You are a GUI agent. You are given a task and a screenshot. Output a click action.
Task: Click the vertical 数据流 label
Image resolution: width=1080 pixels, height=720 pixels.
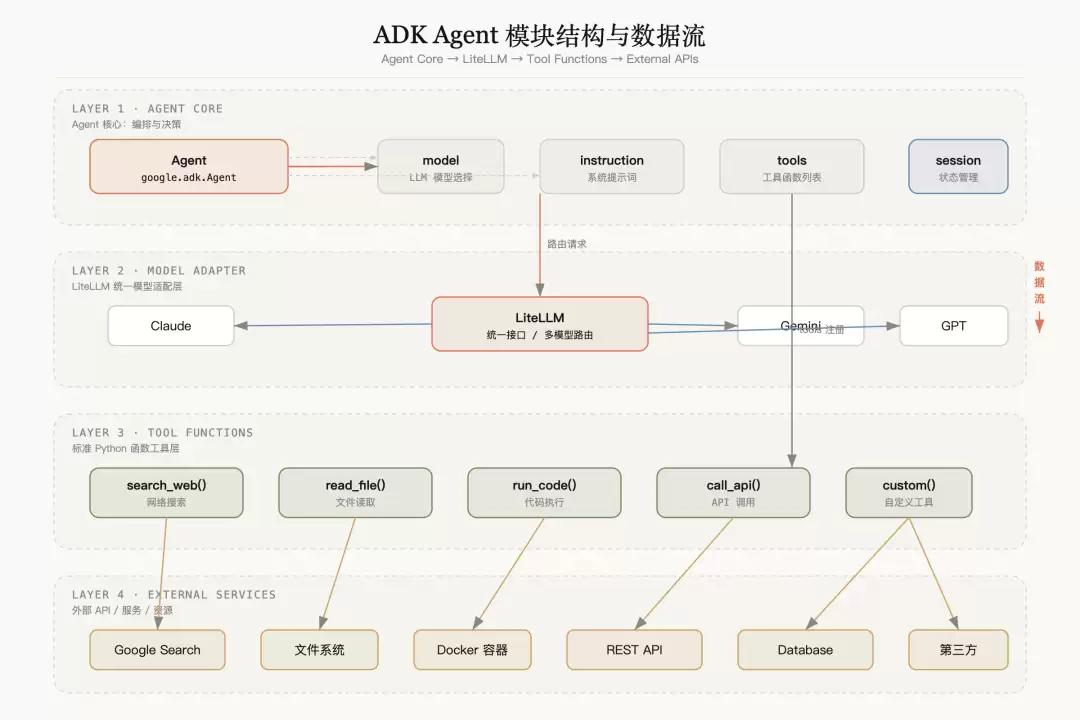(1039, 282)
